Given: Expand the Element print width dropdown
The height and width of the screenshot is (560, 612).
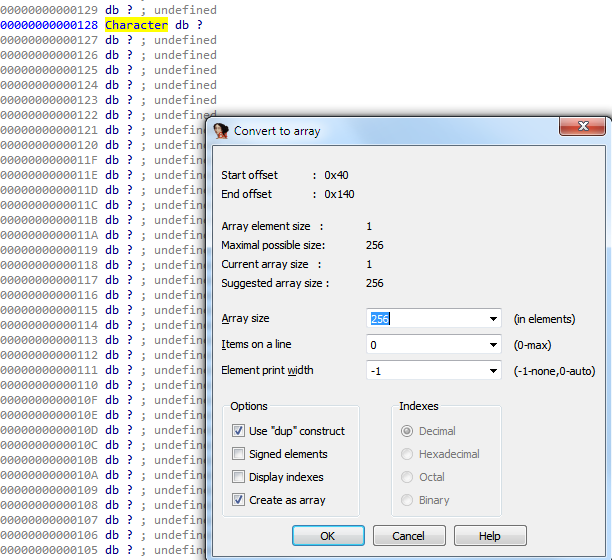Looking at the screenshot, I should pos(493,371).
